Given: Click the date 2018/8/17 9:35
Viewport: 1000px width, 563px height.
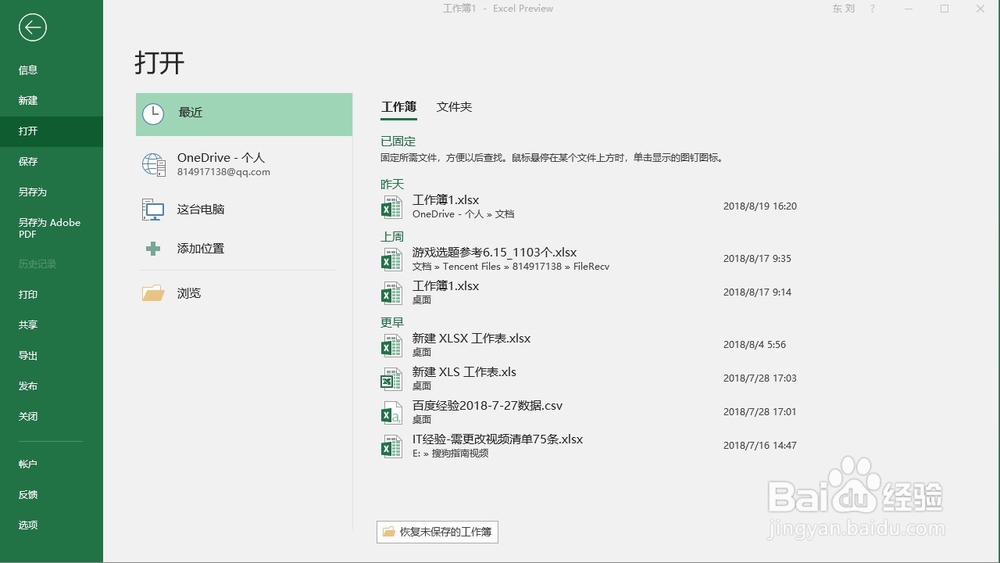Looking at the screenshot, I should (x=757, y=259).
